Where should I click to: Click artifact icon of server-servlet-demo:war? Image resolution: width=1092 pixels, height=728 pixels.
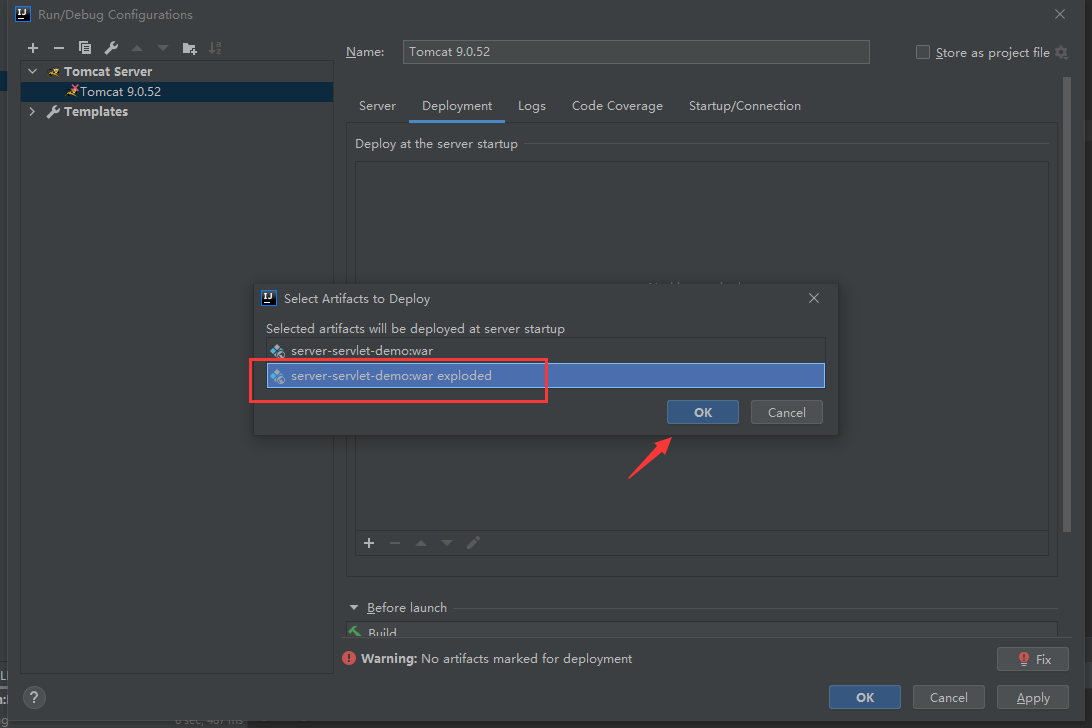pos(278,350)
